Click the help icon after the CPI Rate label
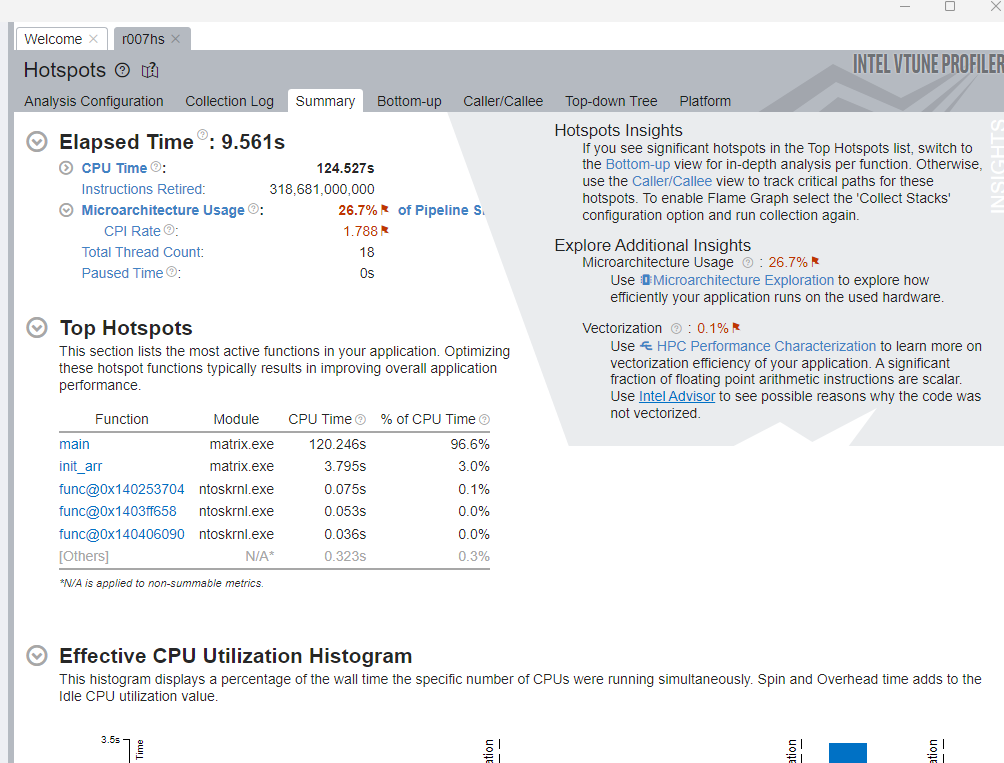1004x763 pixels. [x=169, y=230]
